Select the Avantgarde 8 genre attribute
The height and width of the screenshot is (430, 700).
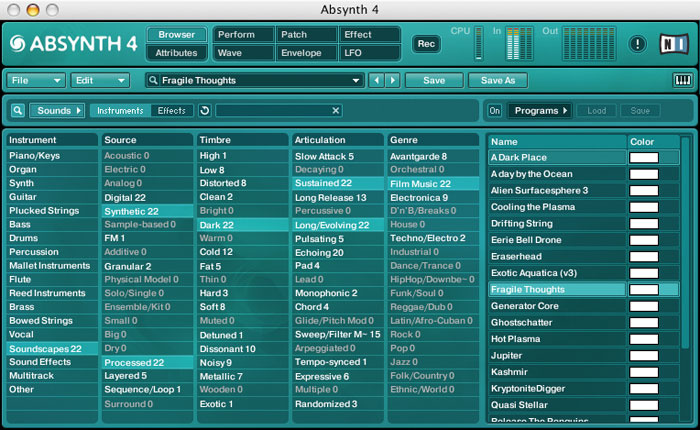433,156
